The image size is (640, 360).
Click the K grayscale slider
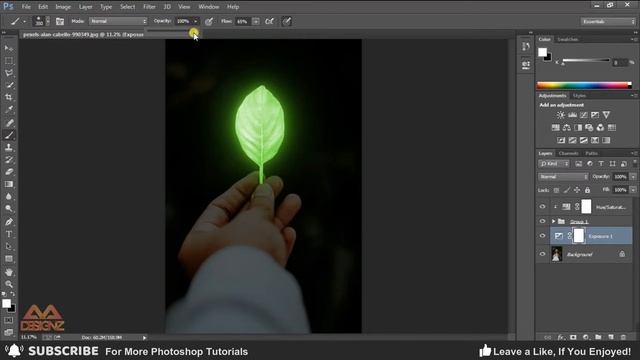[x=586, y=61]
